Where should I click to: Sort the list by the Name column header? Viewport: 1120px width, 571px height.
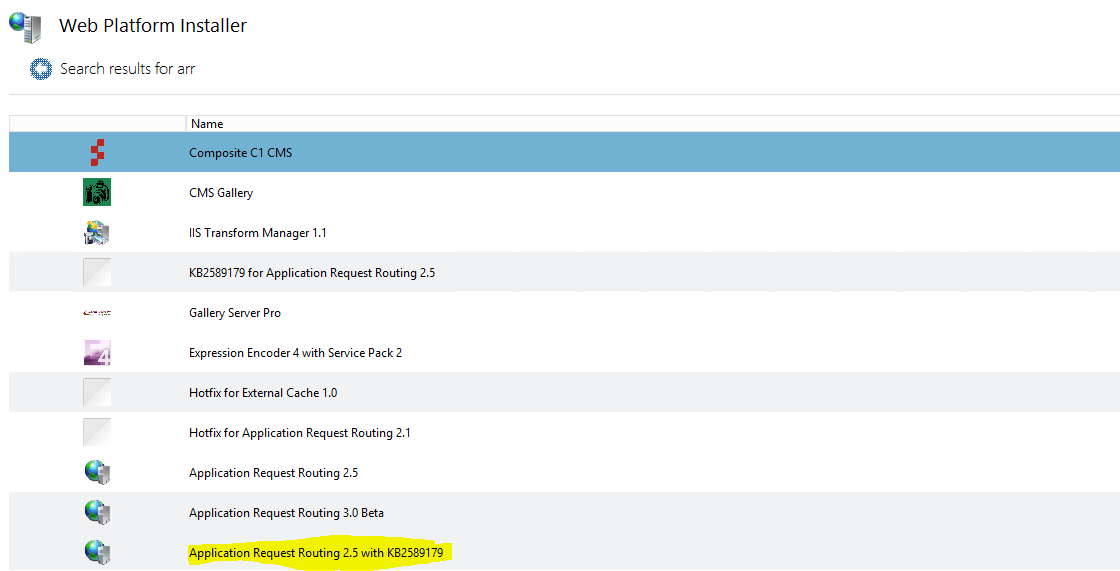tap(652, 124)
